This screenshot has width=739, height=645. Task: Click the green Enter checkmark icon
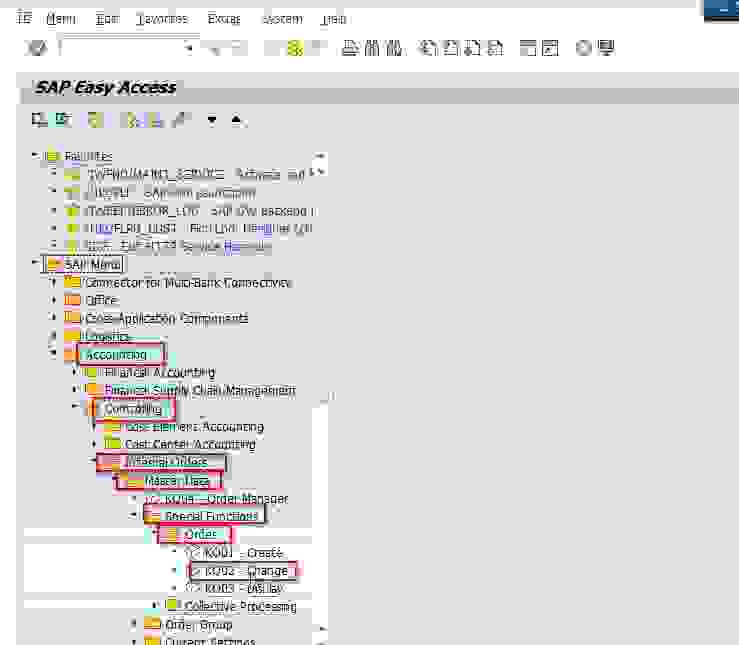(x=36, y=48)
